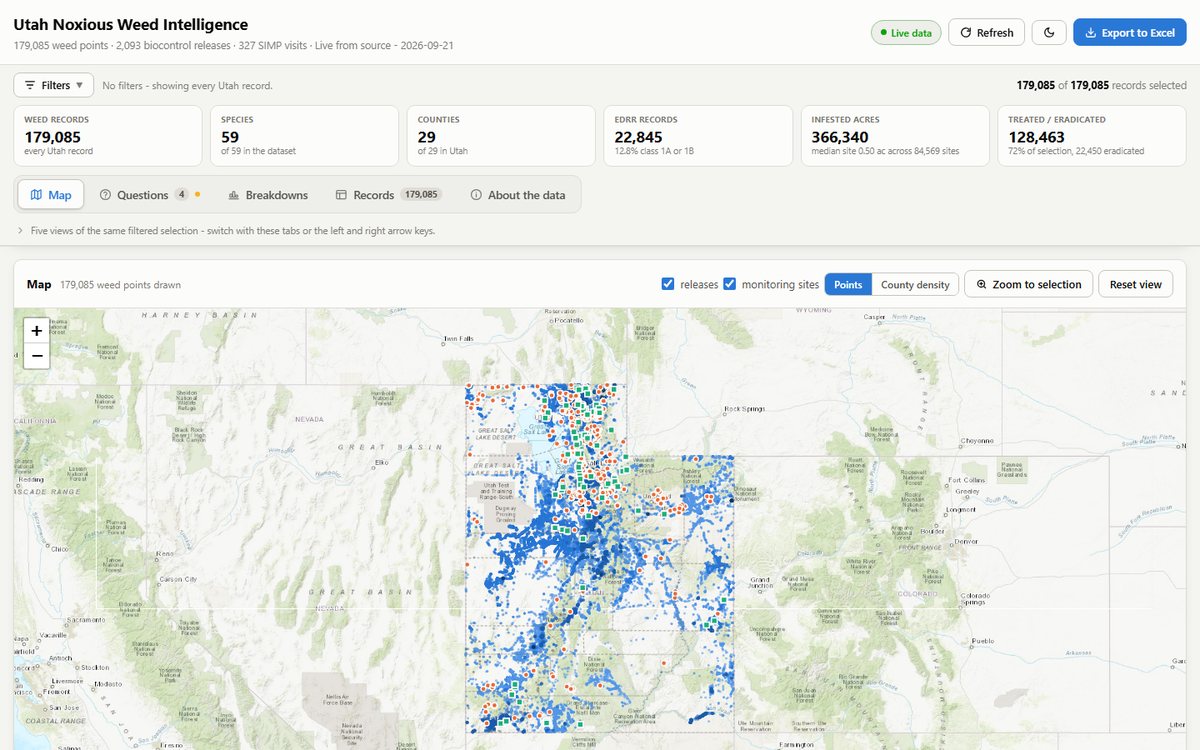Click the table icon on Records tab
The width and height of the screenshot is (1200, 750).
[341, 195]
